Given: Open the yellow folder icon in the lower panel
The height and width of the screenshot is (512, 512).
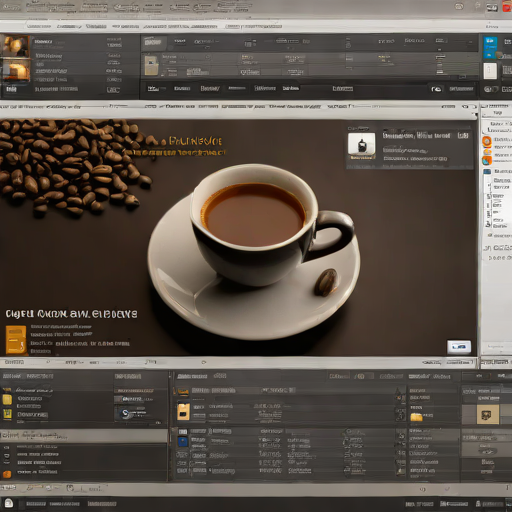Looking at the screenshot, I should tap(416, 417).
